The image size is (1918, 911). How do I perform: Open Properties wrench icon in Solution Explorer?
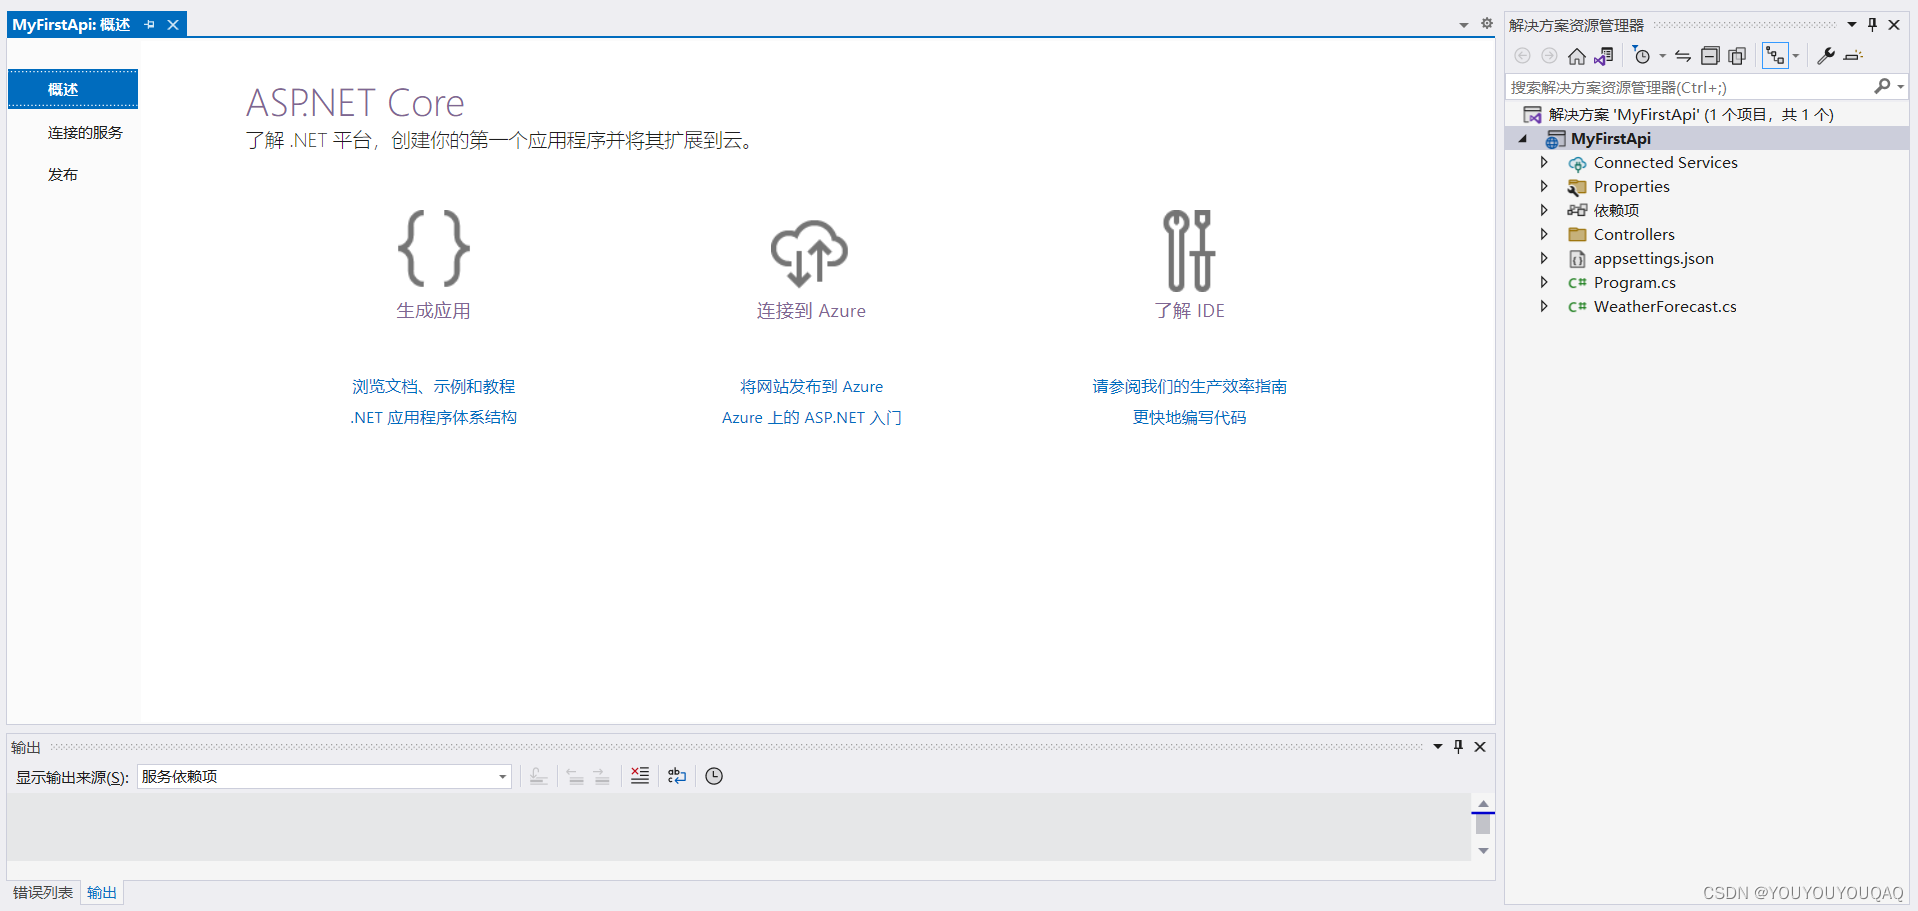(x=1826, y=56)
